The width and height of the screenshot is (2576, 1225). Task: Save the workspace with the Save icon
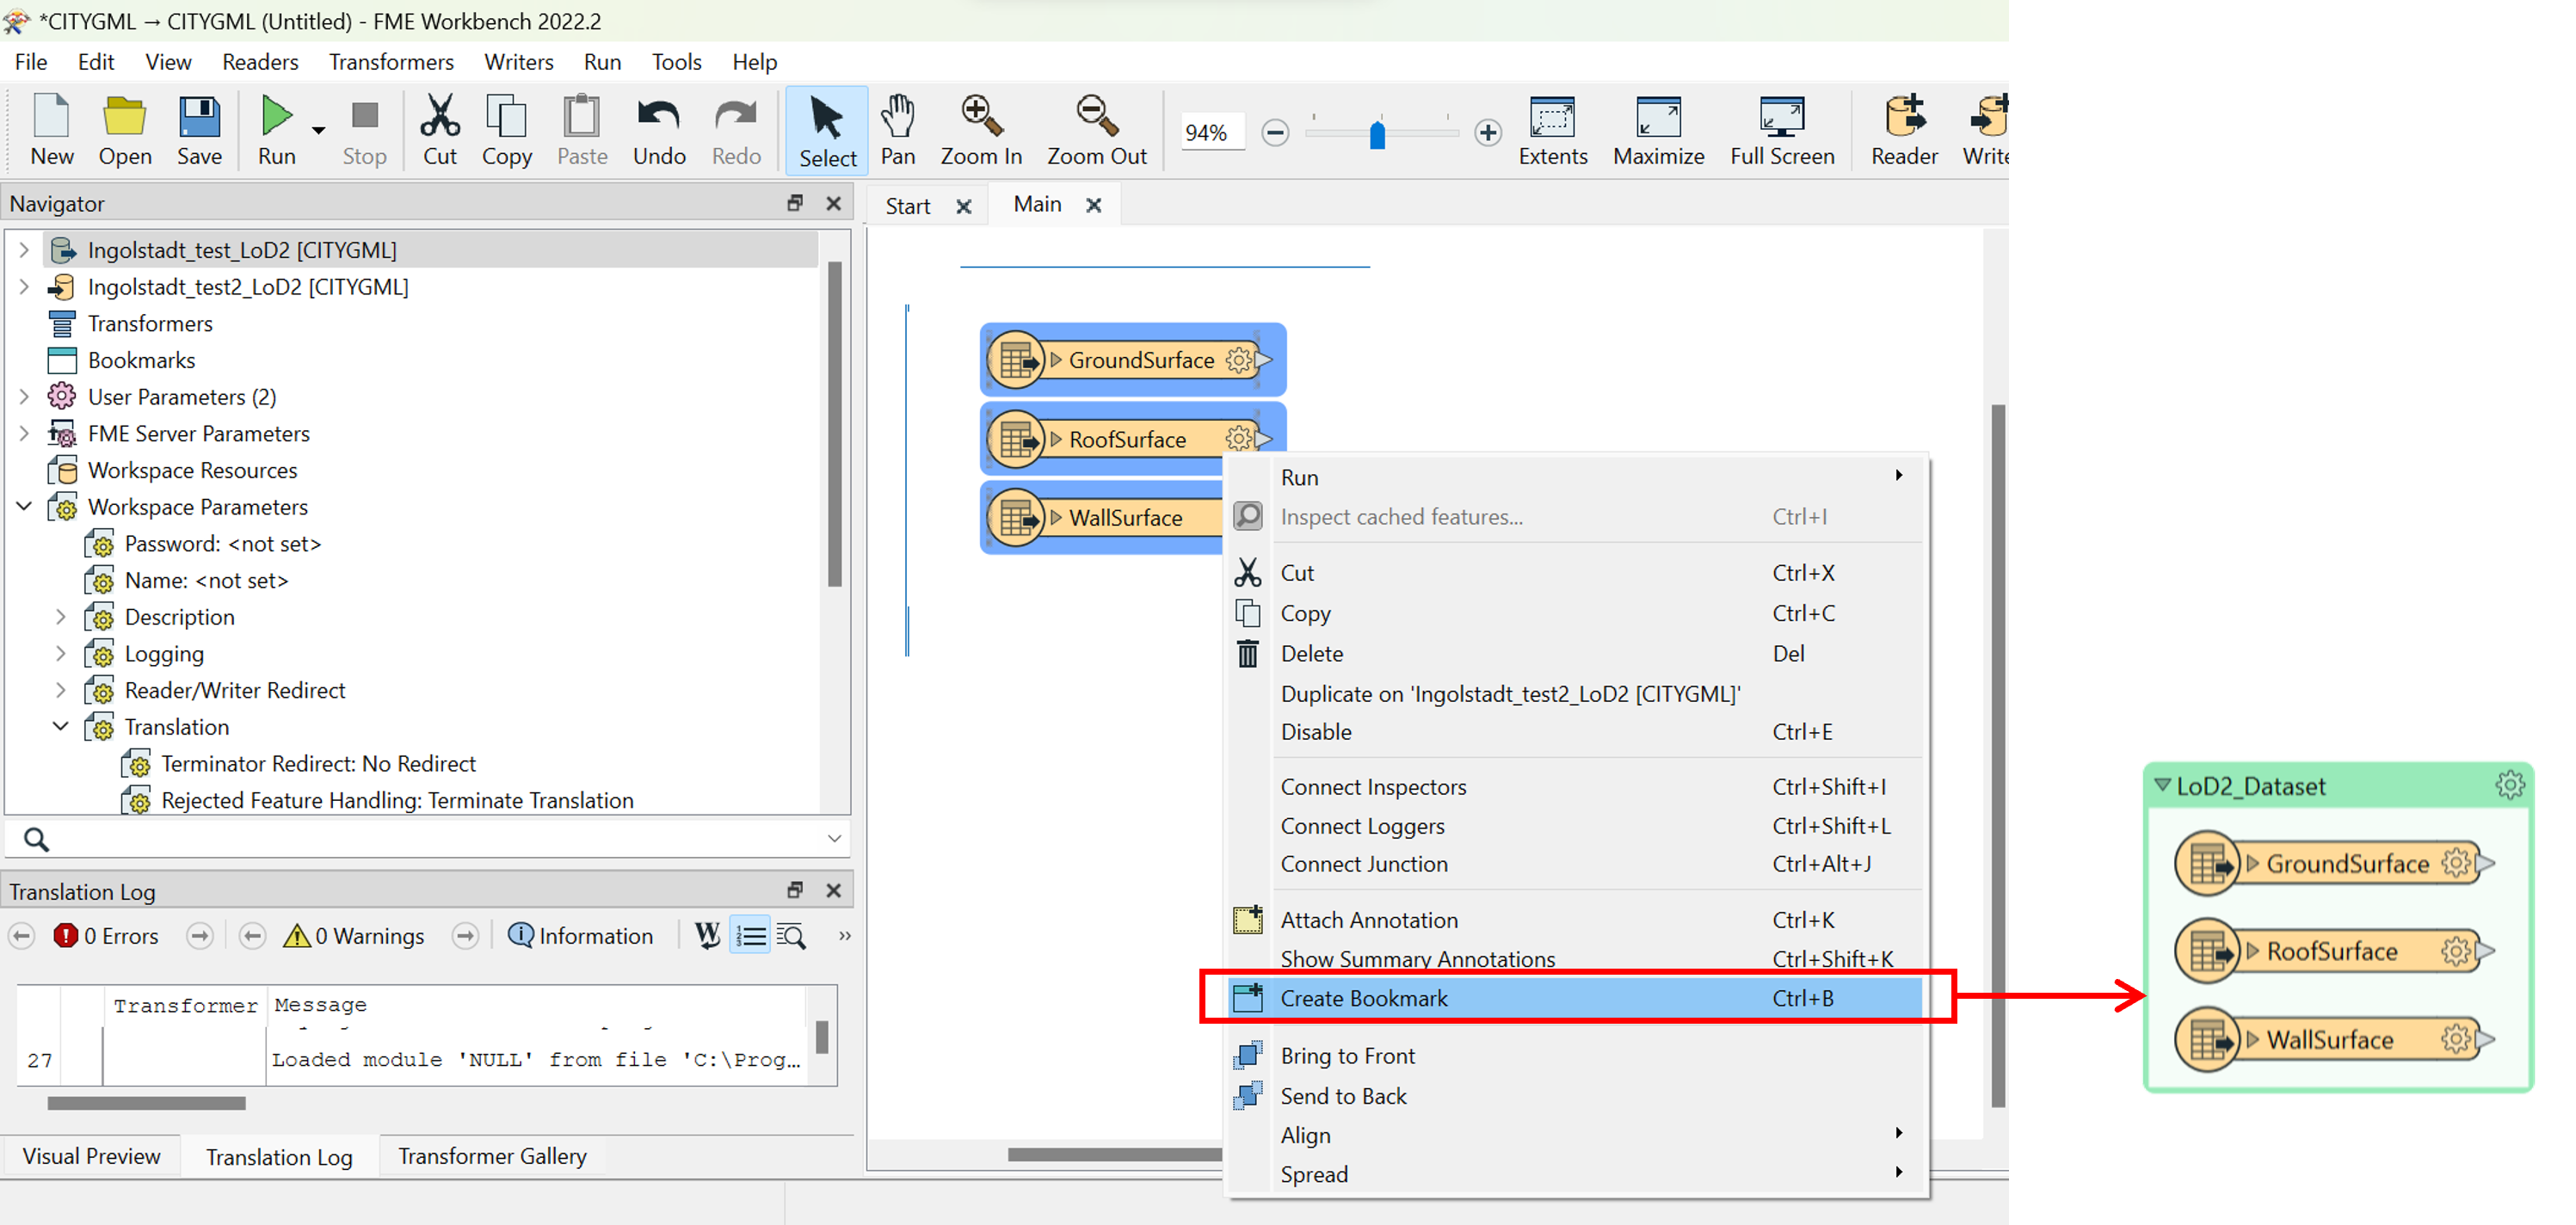tap(199, 130)
